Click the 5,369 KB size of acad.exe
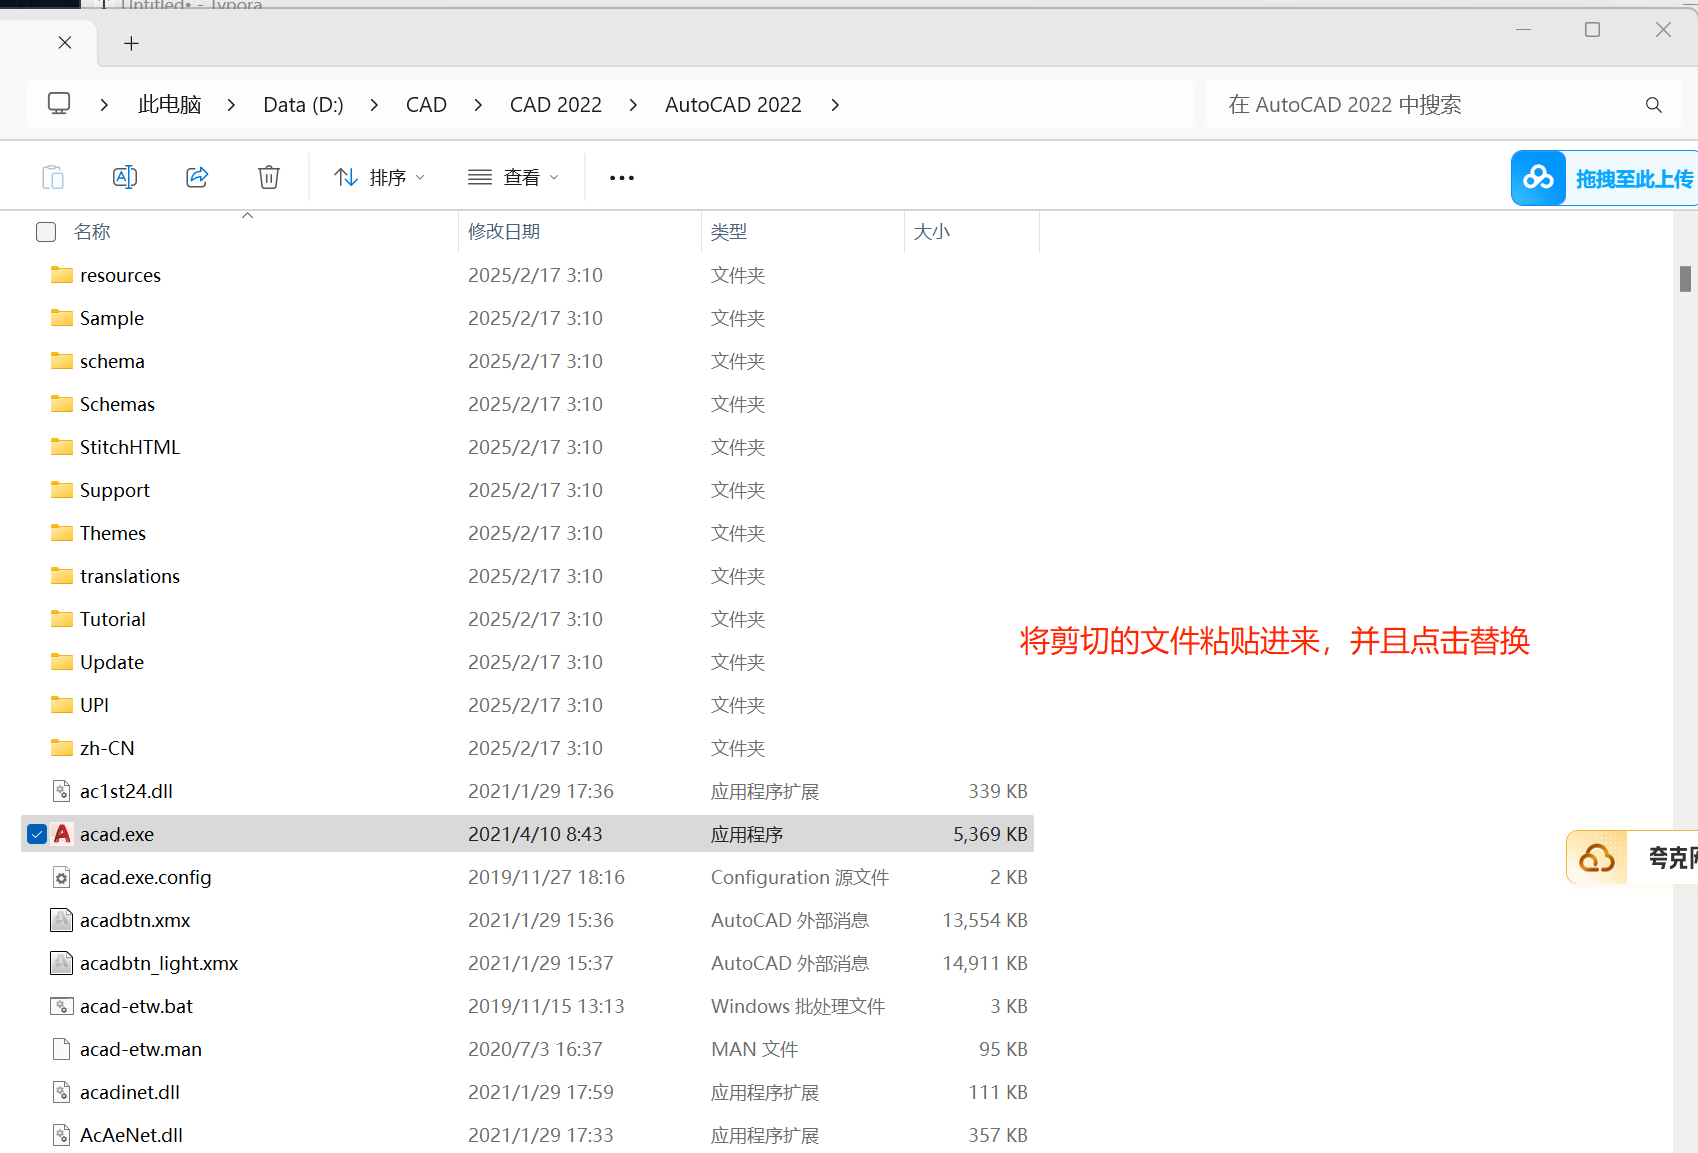Viewport: 1698px width, 1153px height. point(990,834)
